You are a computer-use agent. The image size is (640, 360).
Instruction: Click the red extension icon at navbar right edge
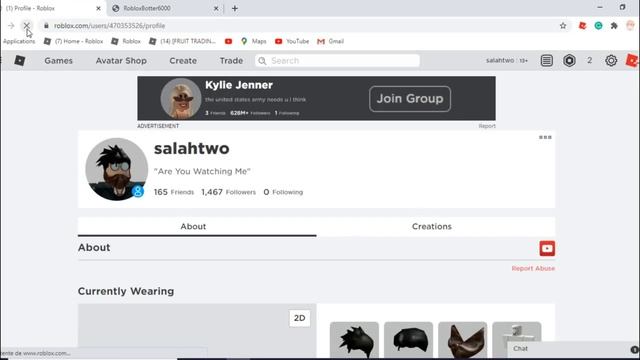click(632, 60)
